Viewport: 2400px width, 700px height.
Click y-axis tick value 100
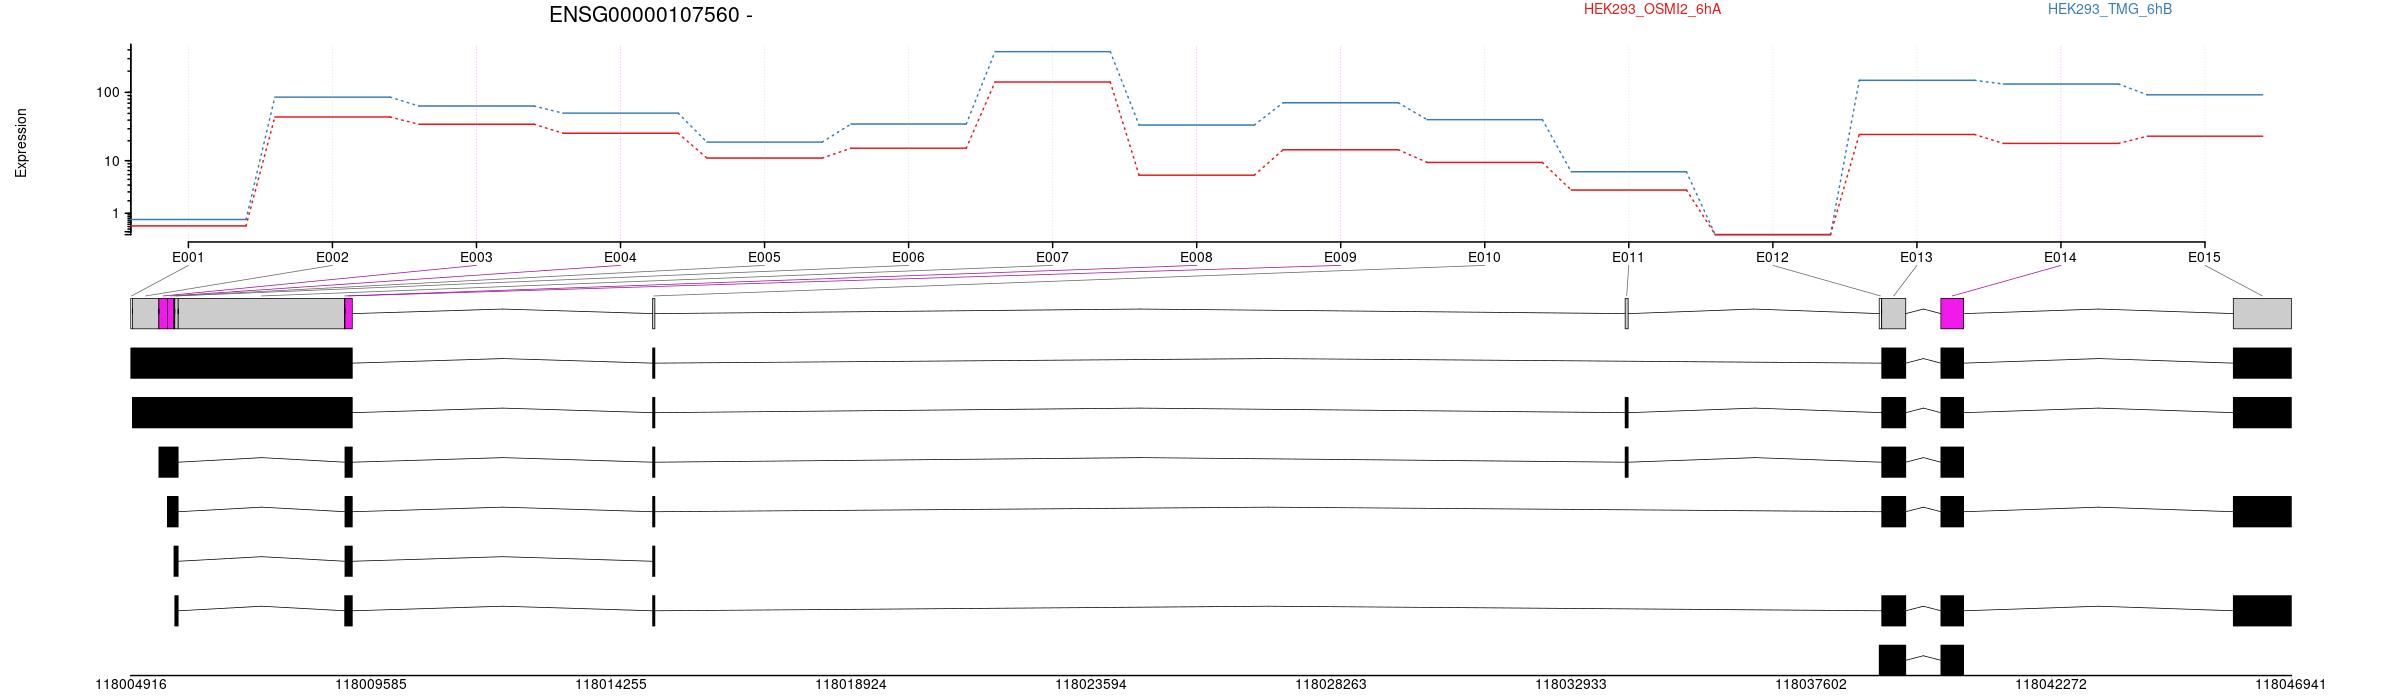point(108,93)
